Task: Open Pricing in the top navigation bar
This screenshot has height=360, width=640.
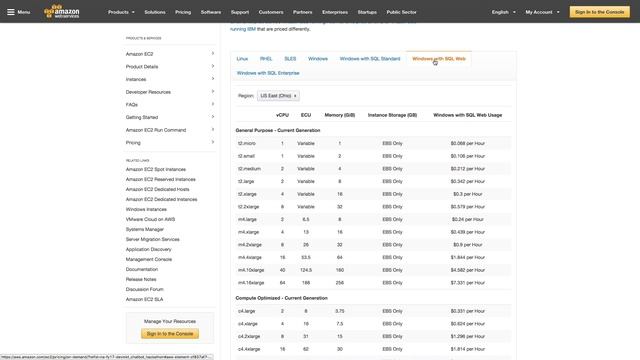Action: coord(183,12)
